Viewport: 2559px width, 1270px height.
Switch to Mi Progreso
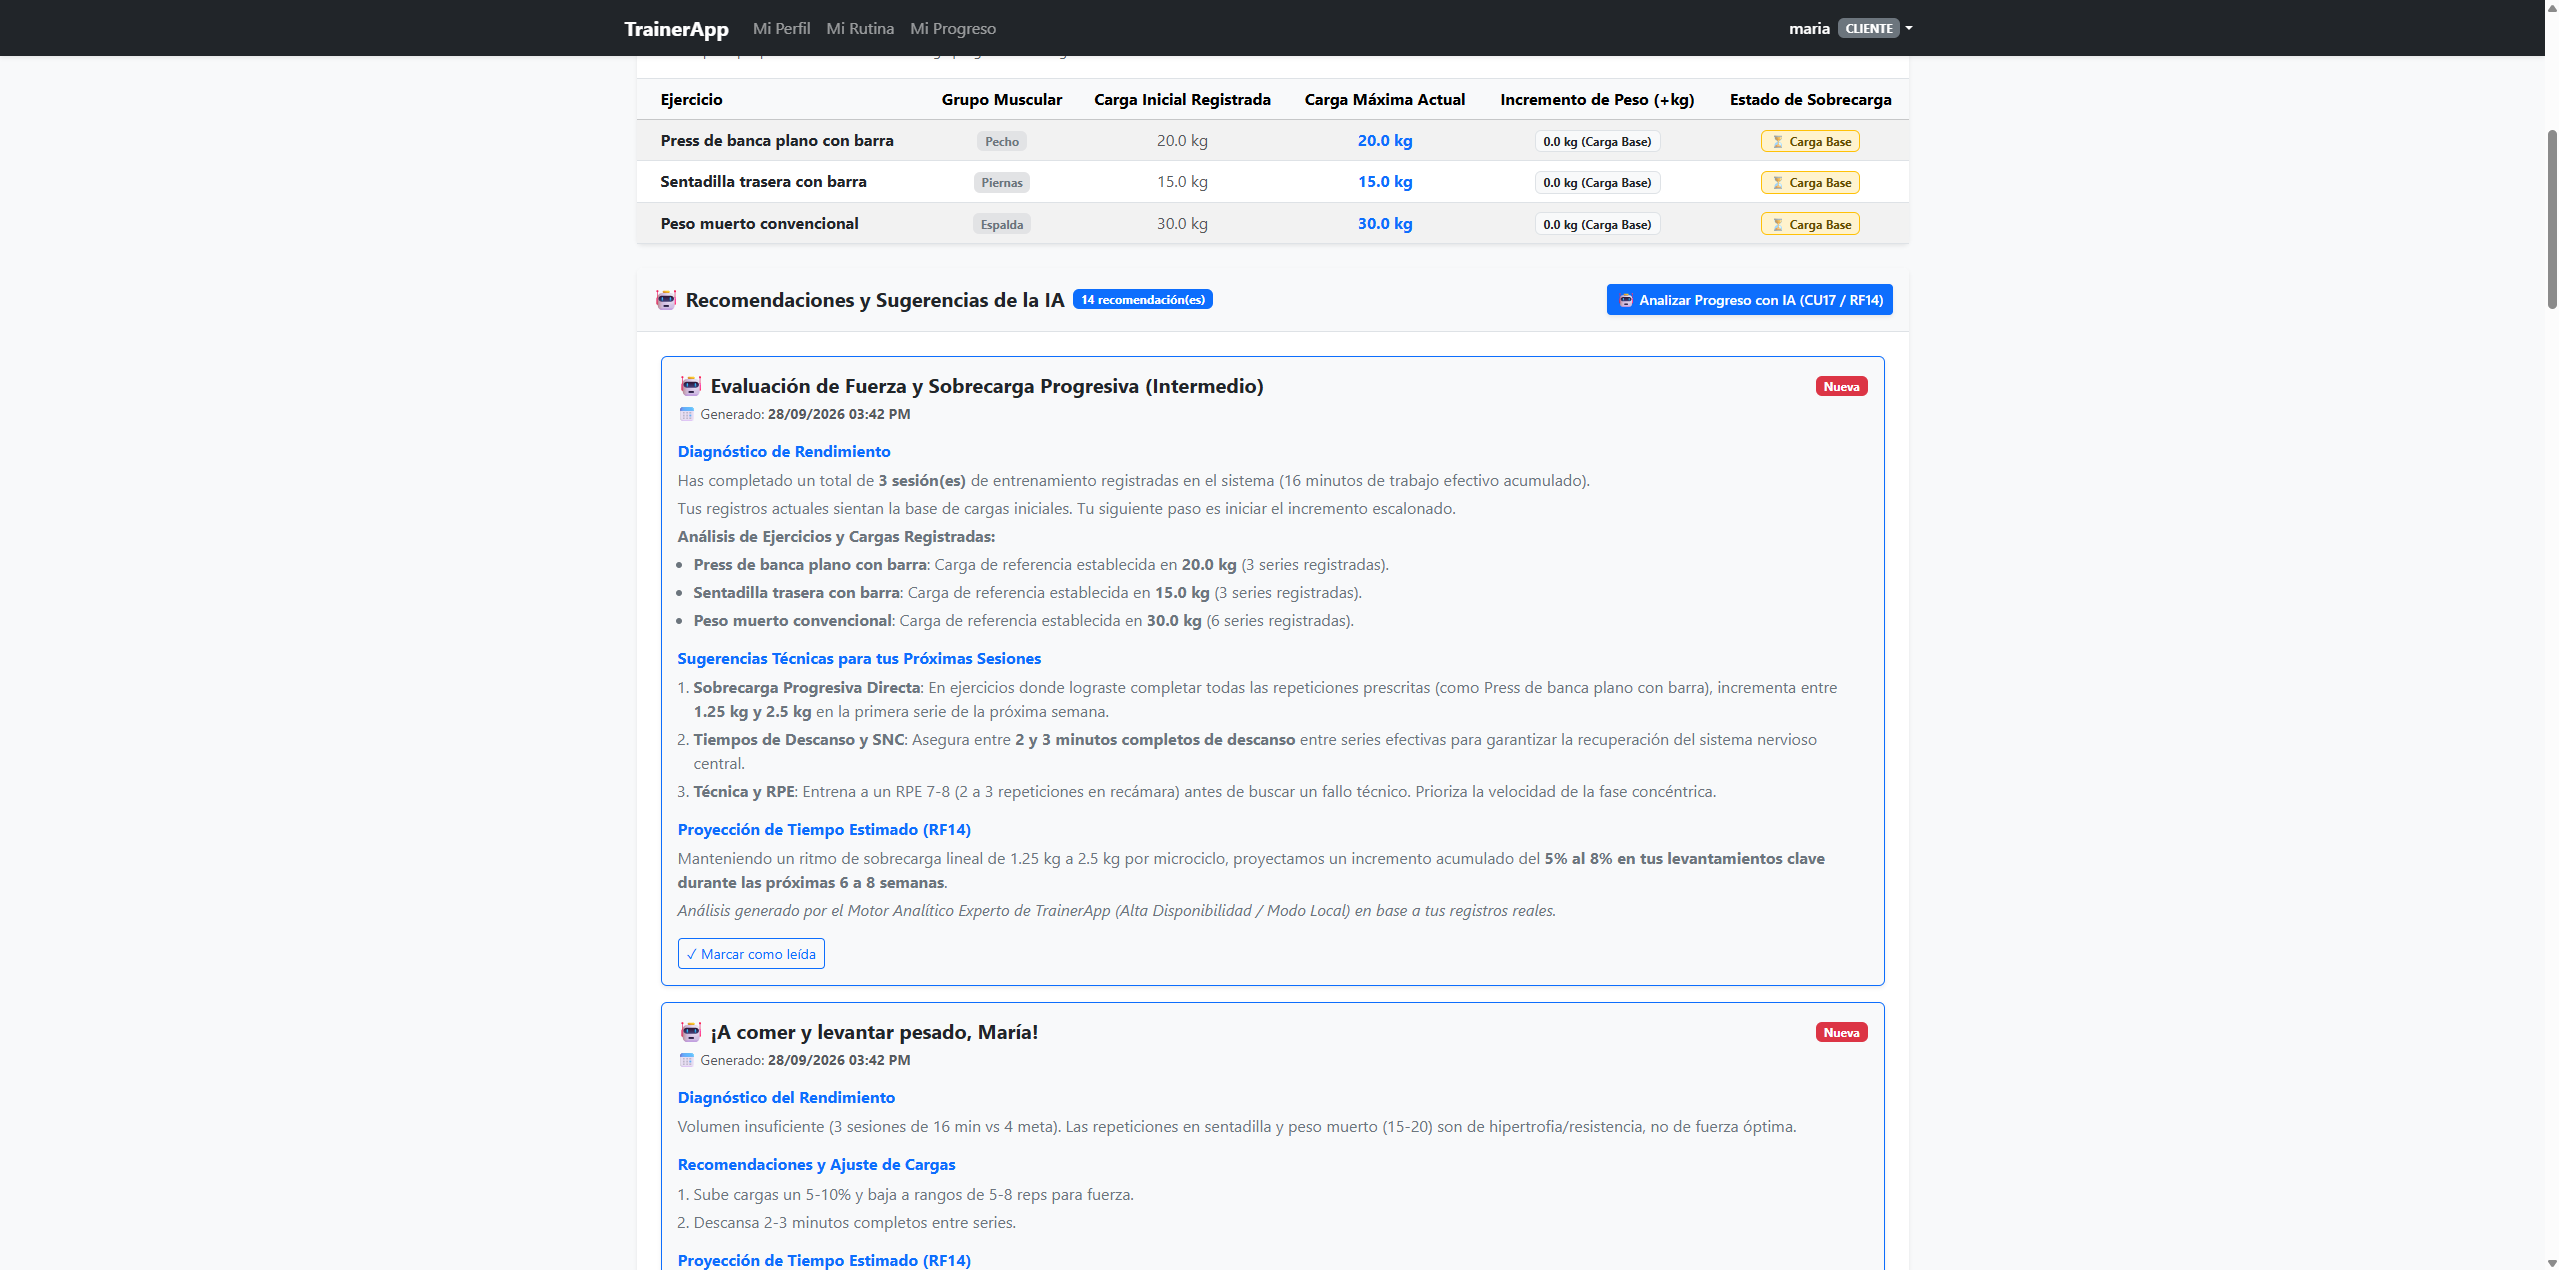(x=953, y=28)
